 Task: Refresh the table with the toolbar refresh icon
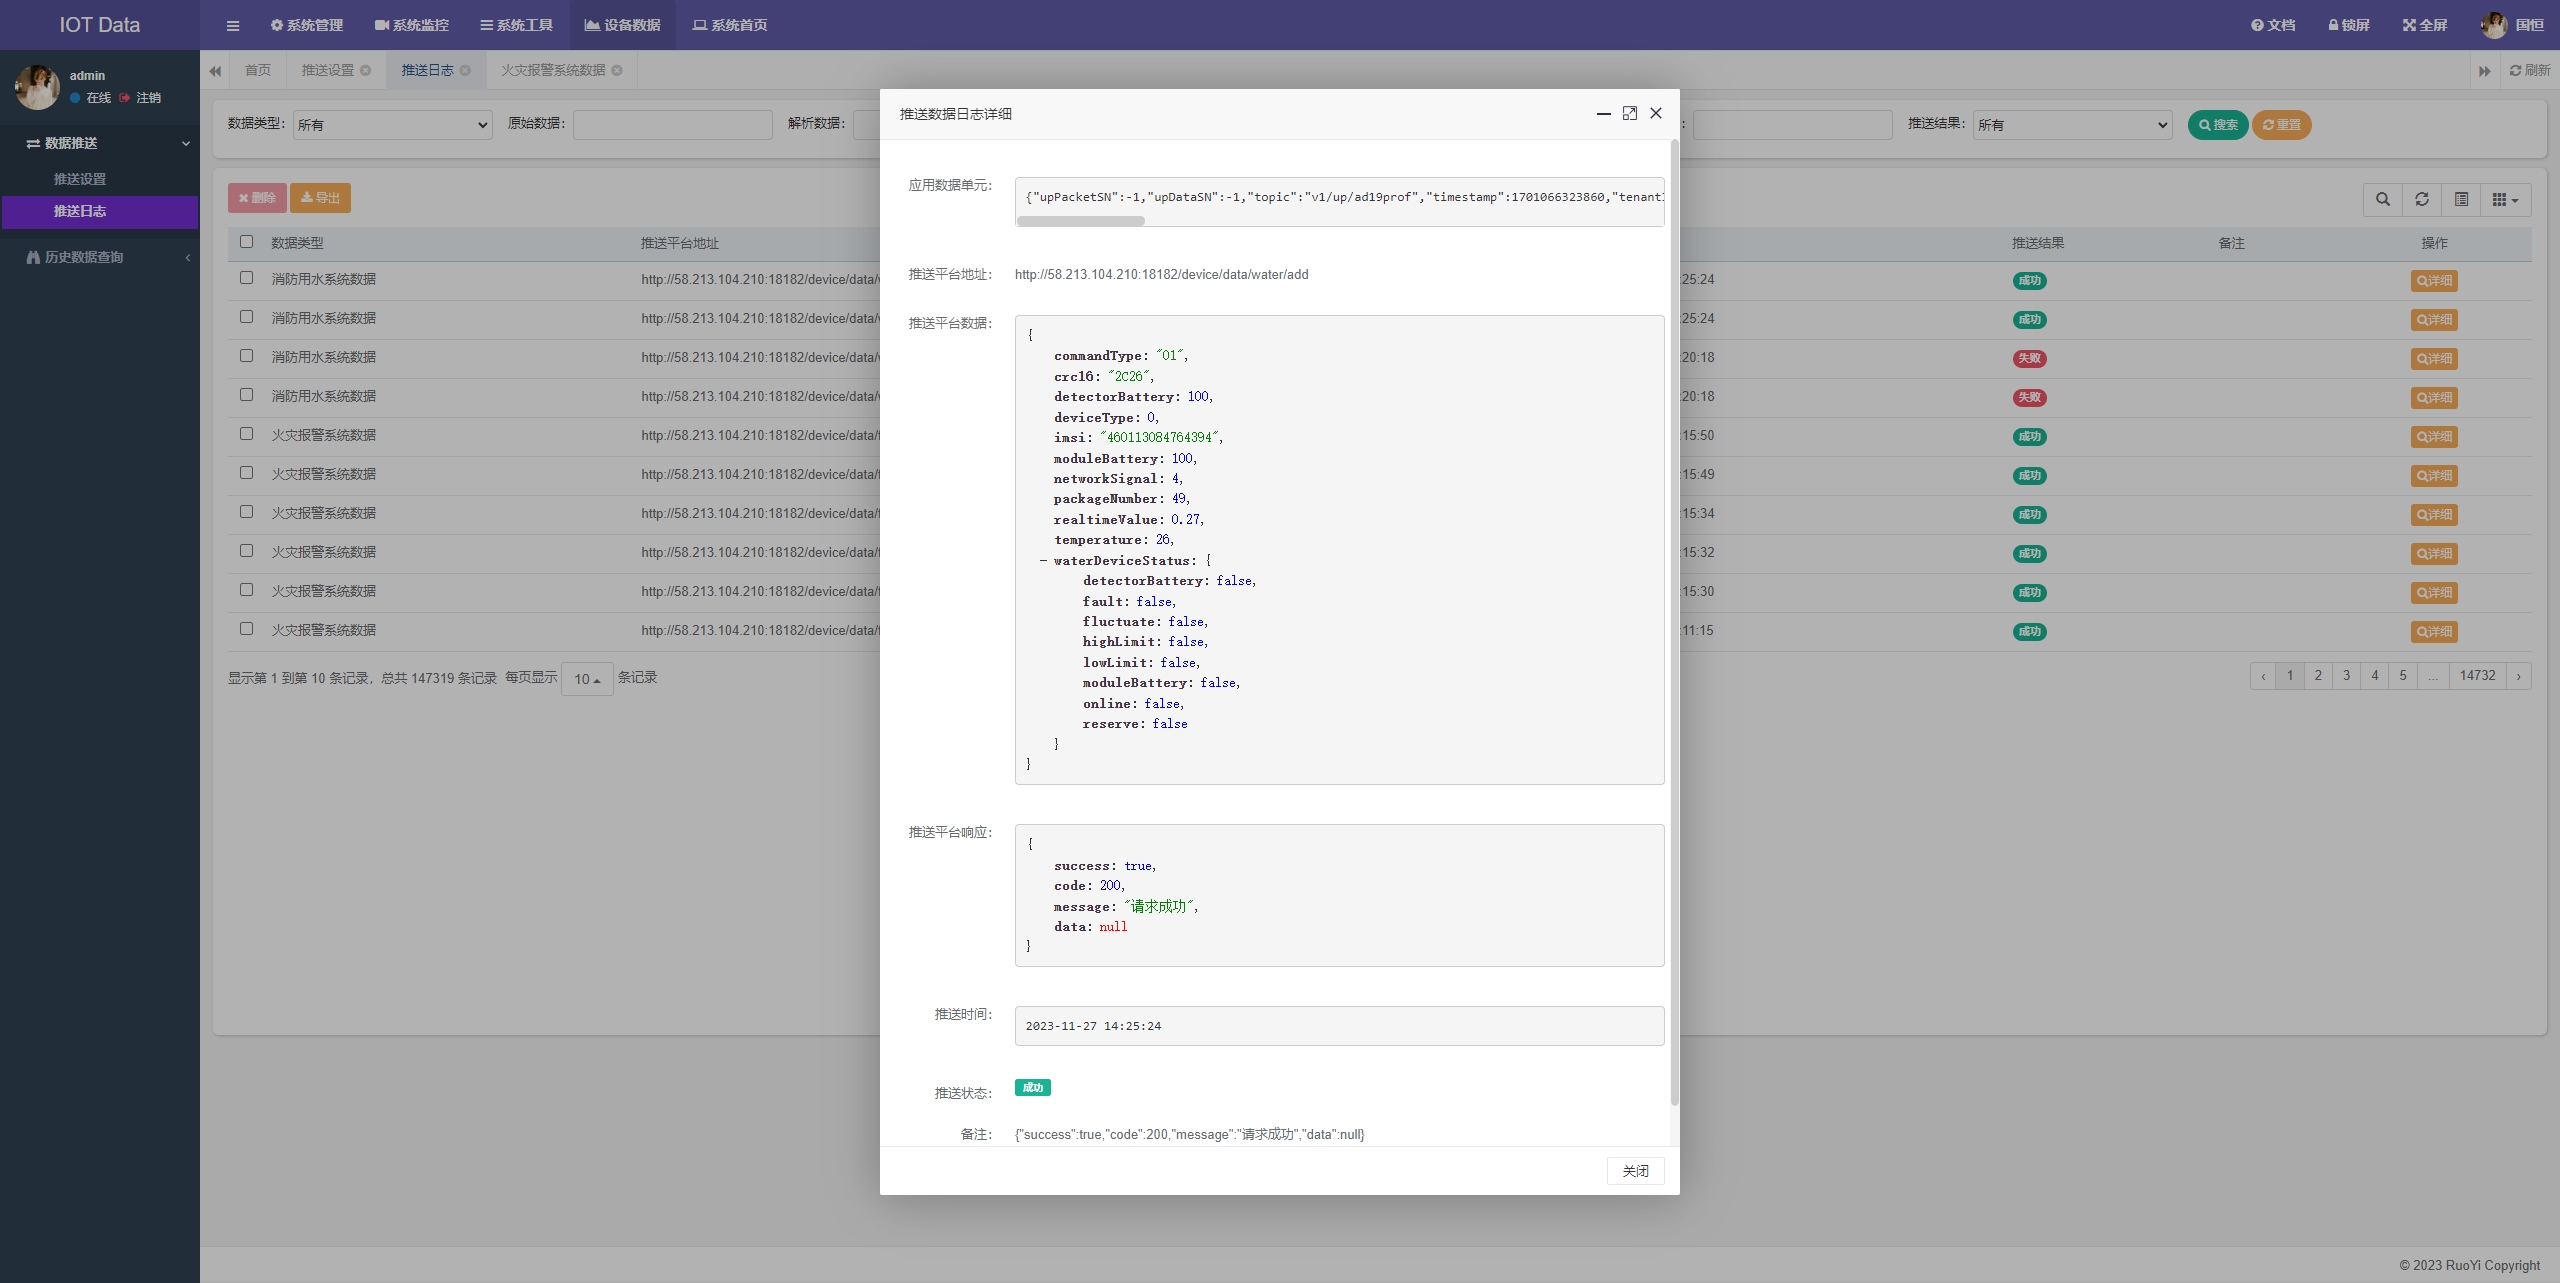tap(2422, 199)
